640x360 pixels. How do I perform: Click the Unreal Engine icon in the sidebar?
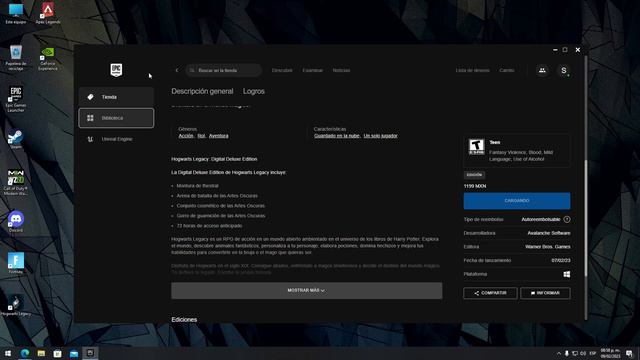pos(90,139)
